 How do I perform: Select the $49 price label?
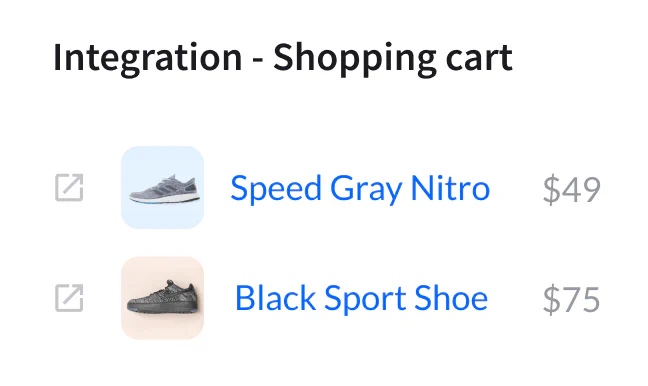(572, 189)
